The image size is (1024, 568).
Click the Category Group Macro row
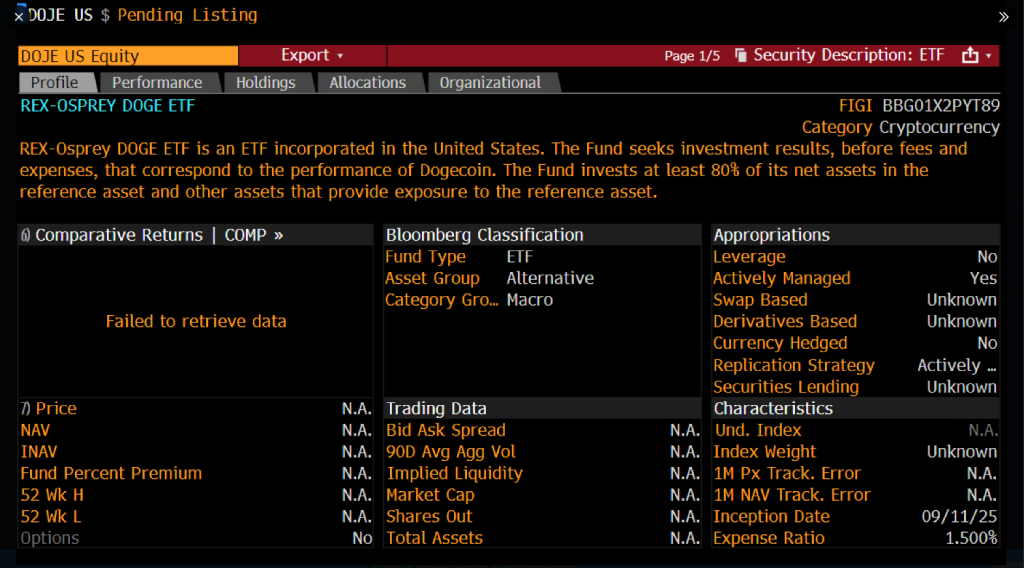[542, 300]
